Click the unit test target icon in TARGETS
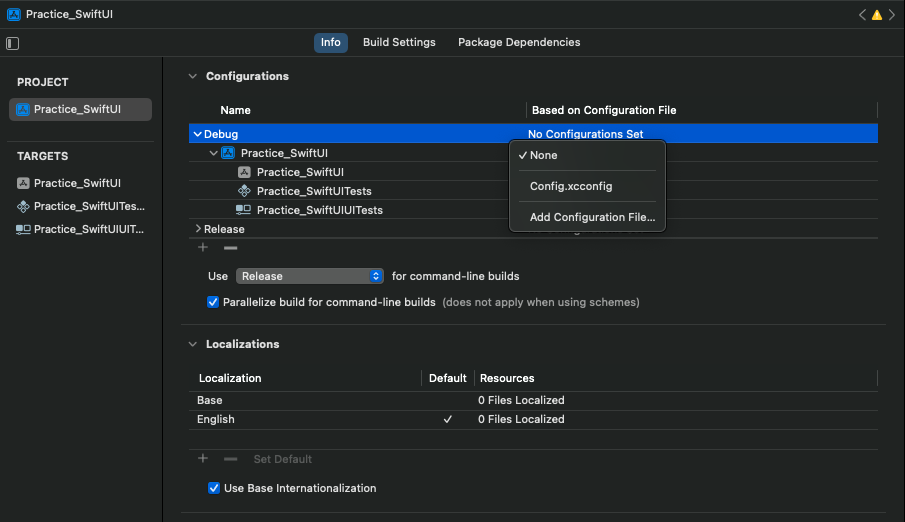Viewport: 905px width, 522px height. [23, 206]
